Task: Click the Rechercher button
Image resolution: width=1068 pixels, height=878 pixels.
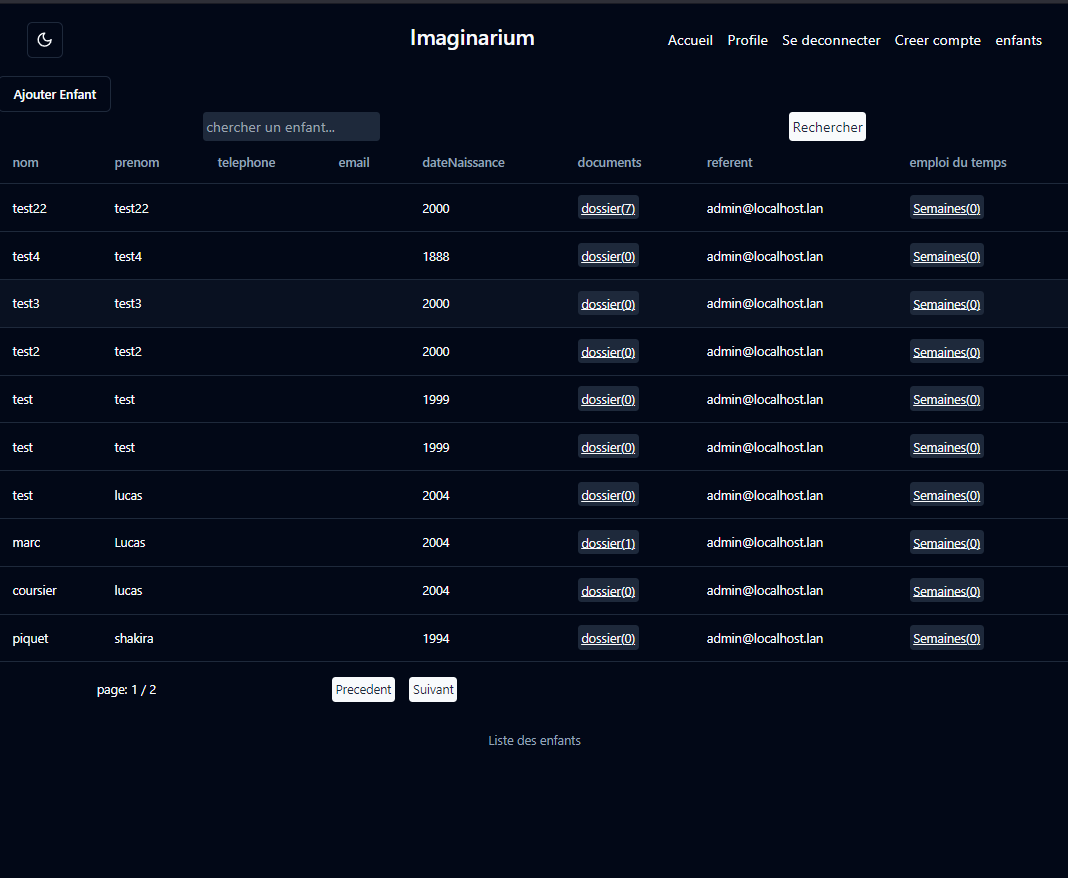Action: (827, 127)
